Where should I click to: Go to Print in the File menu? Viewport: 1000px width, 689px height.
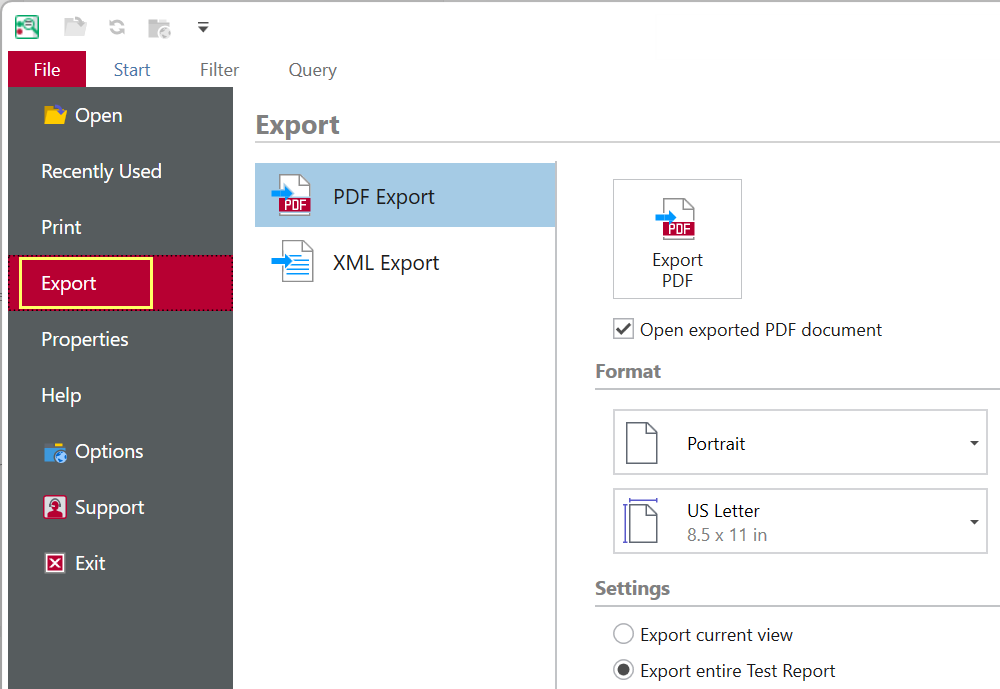62,227
